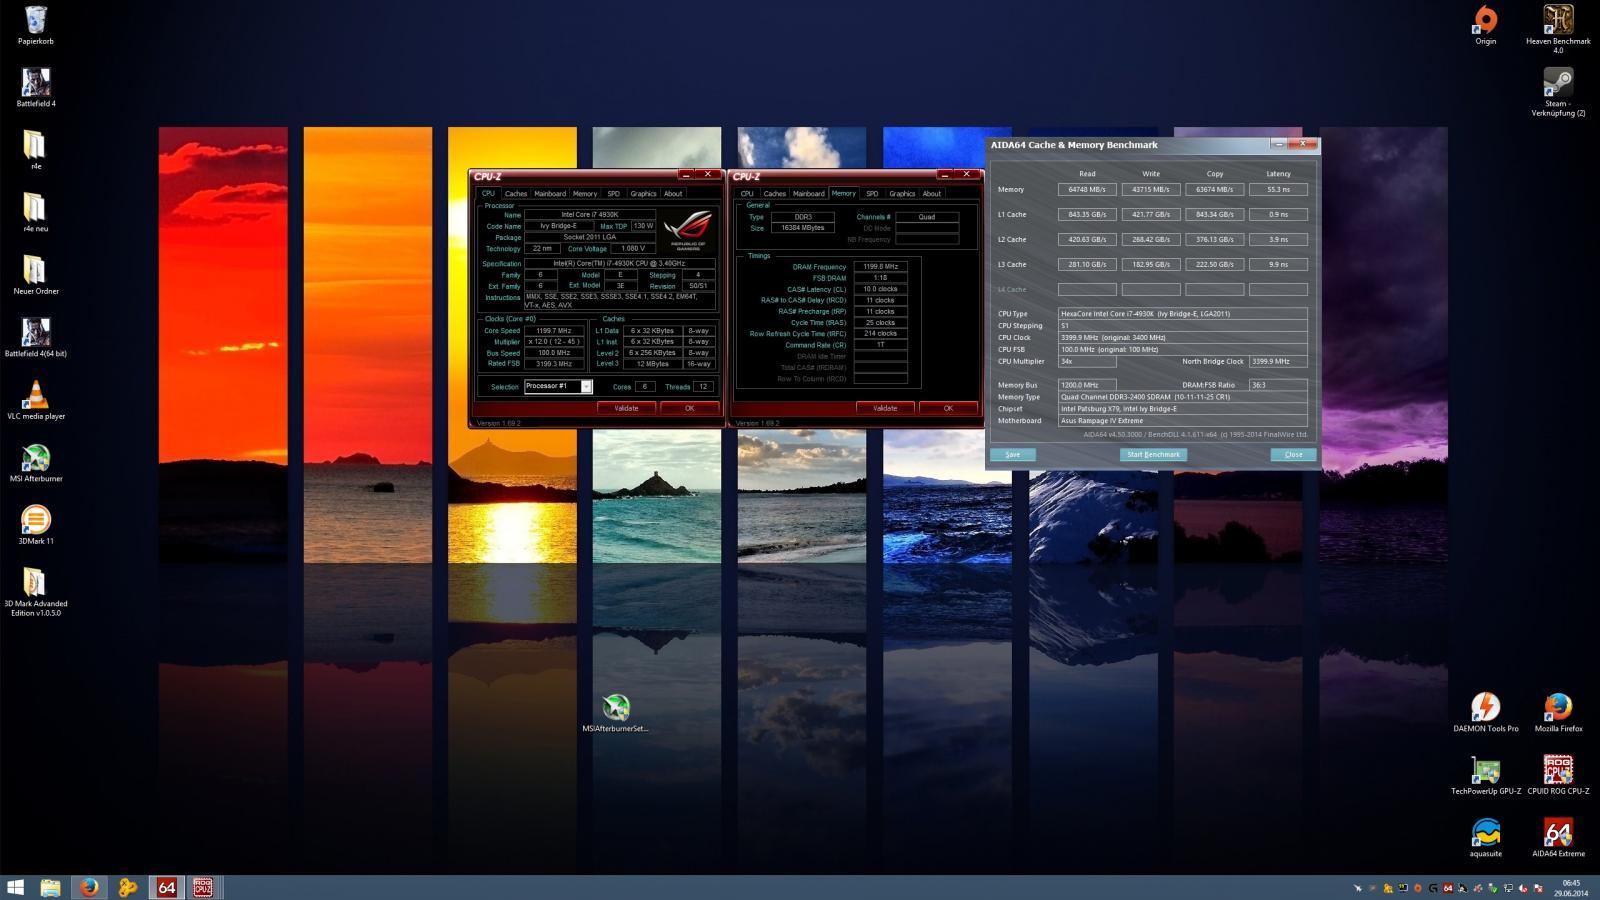Open Memory tab in left CPU-Z window
The image size is (1600, 900).
coord(585,194)
